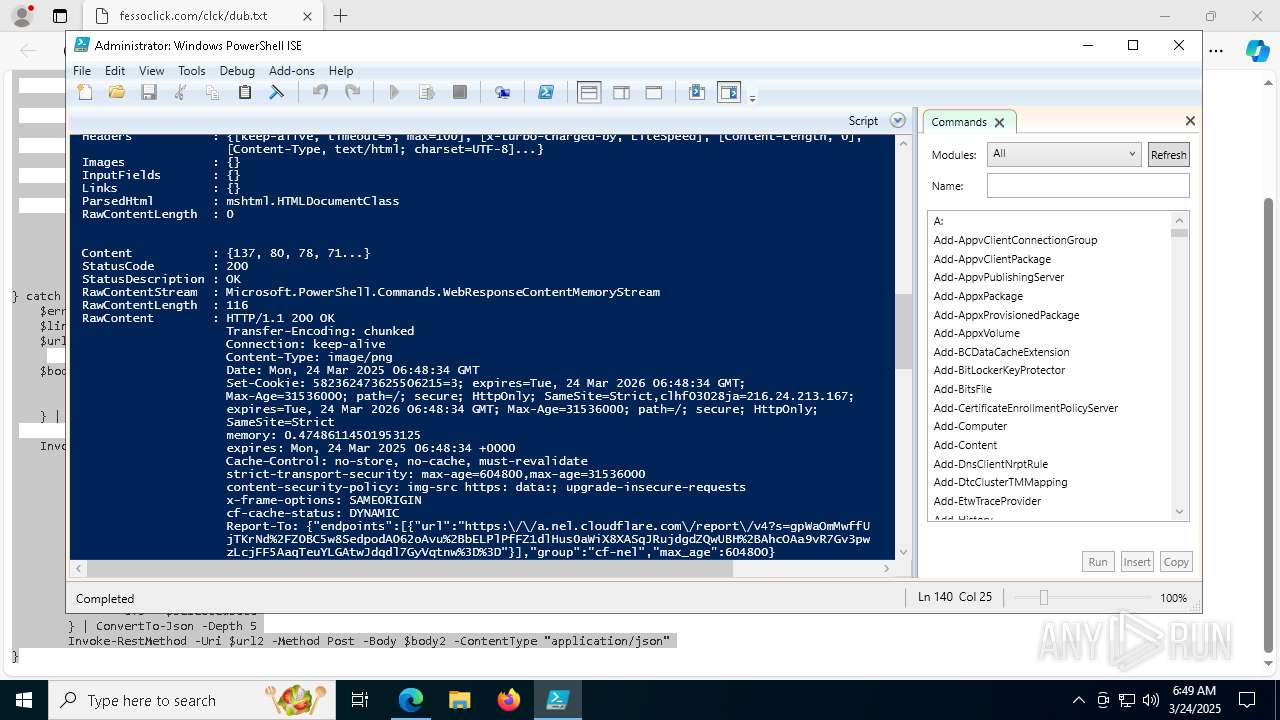Viewport: 1280px width, 720px height.
Task: Close the Commands add-on pane
Action: pos(1190,121)
